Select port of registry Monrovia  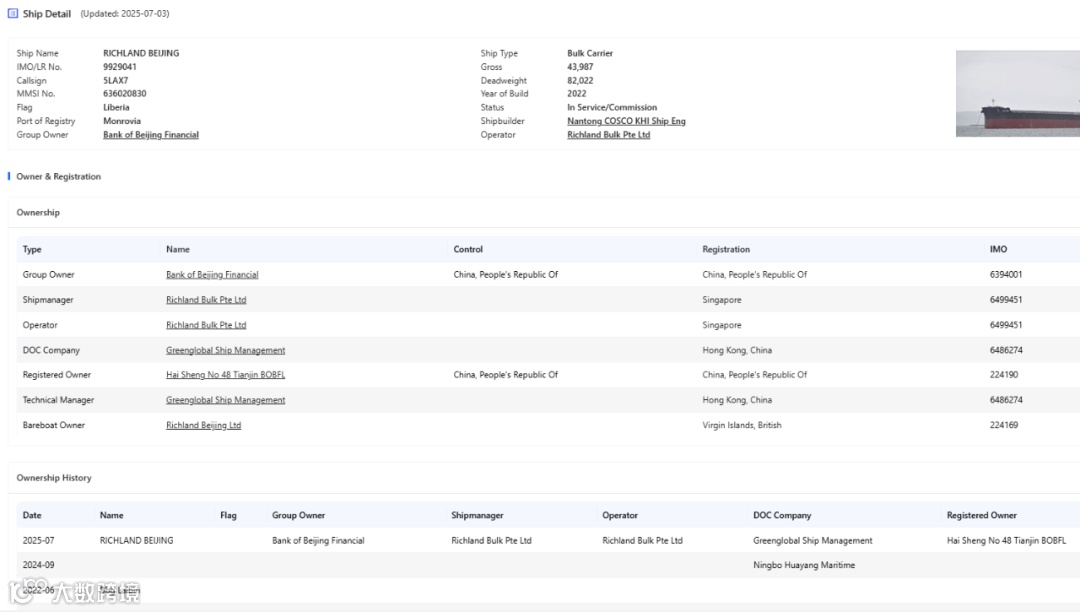[122, 121]
